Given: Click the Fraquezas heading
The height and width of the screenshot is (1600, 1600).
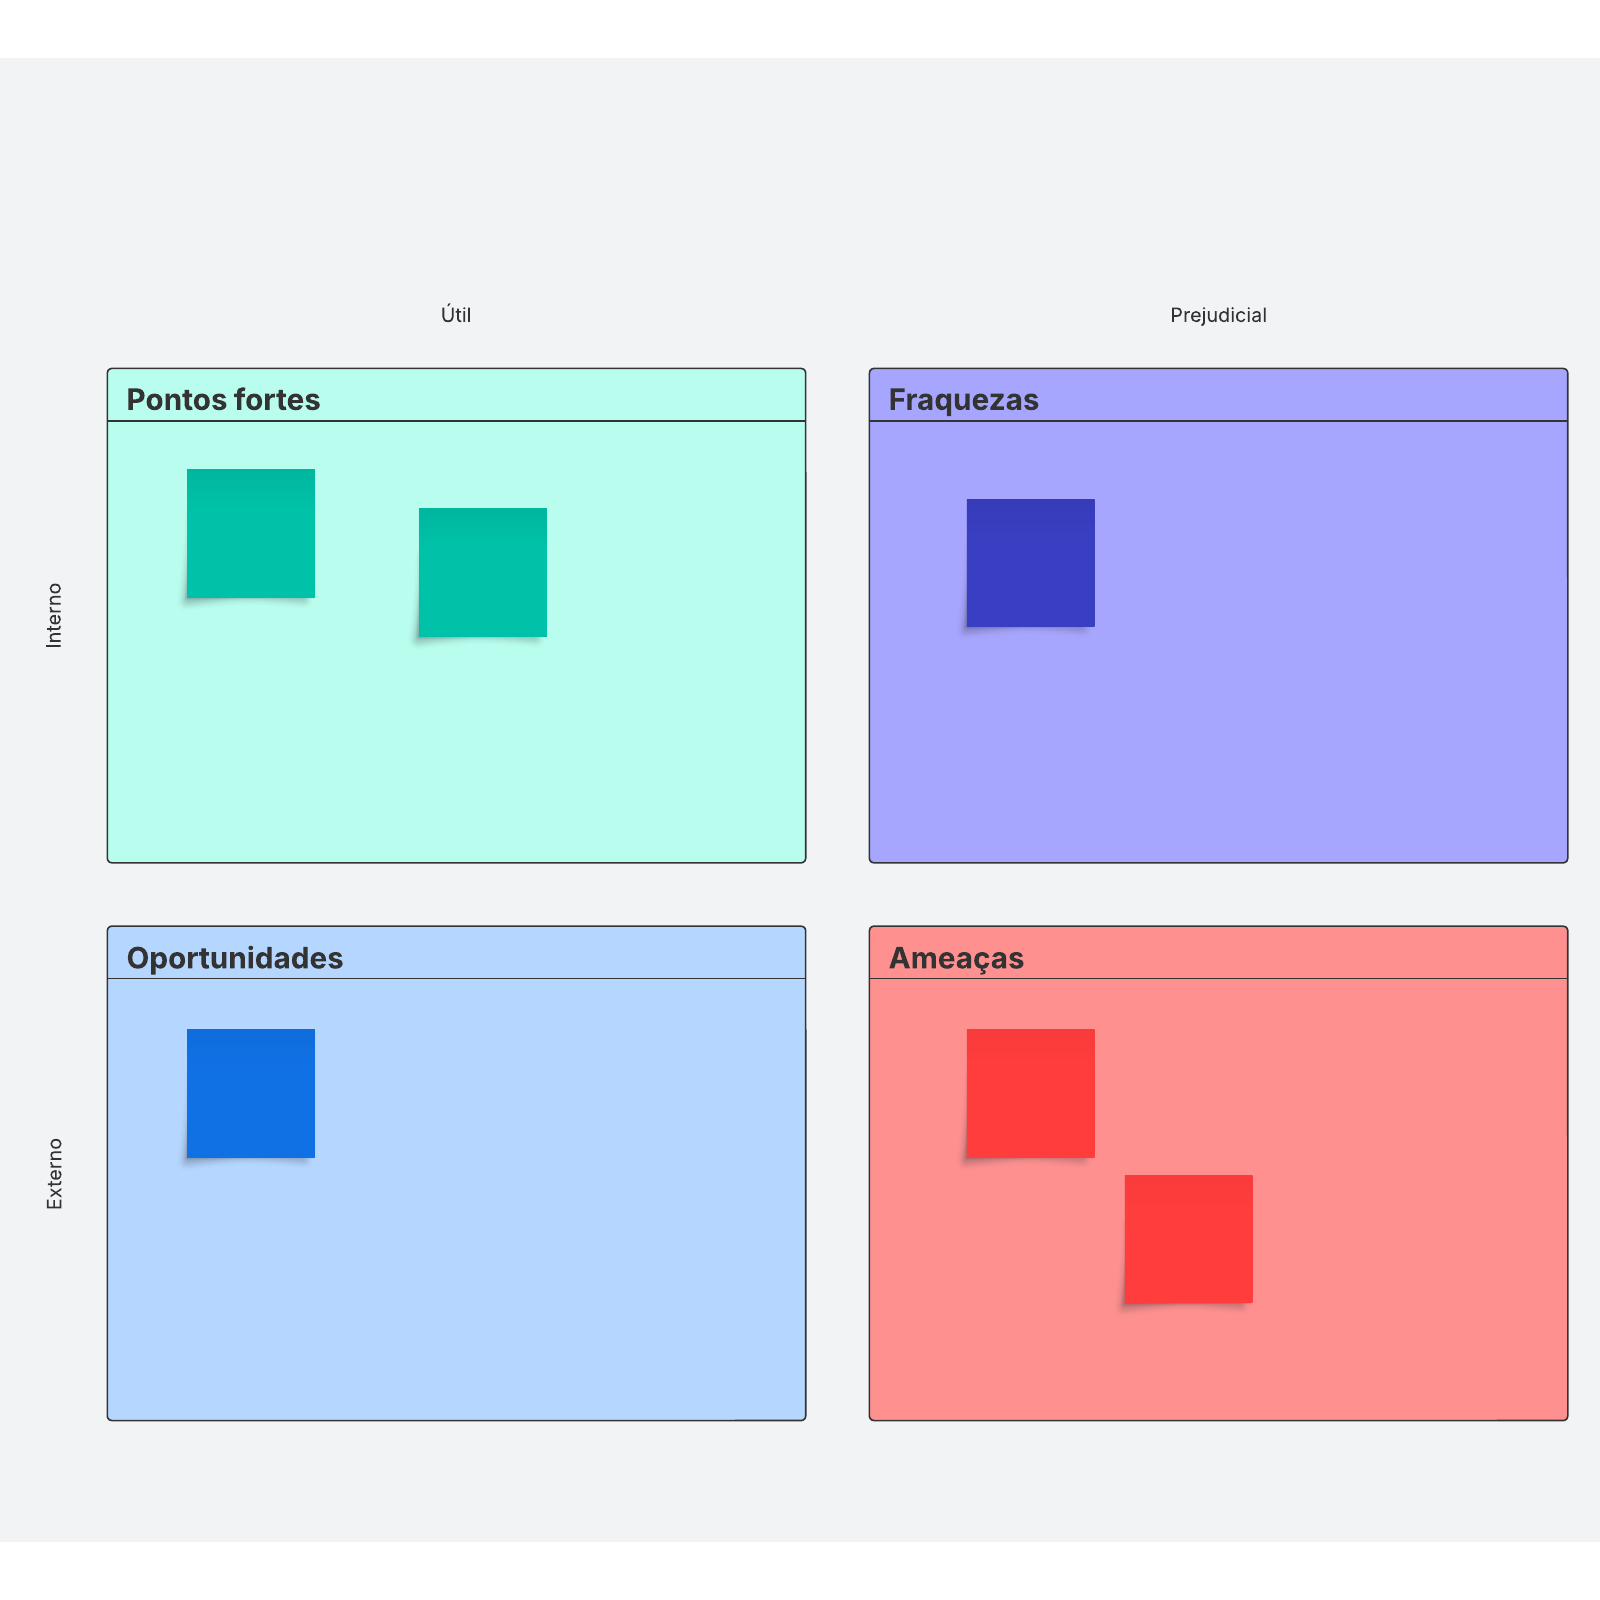Looking at the screenshot, I should point(964,399).
